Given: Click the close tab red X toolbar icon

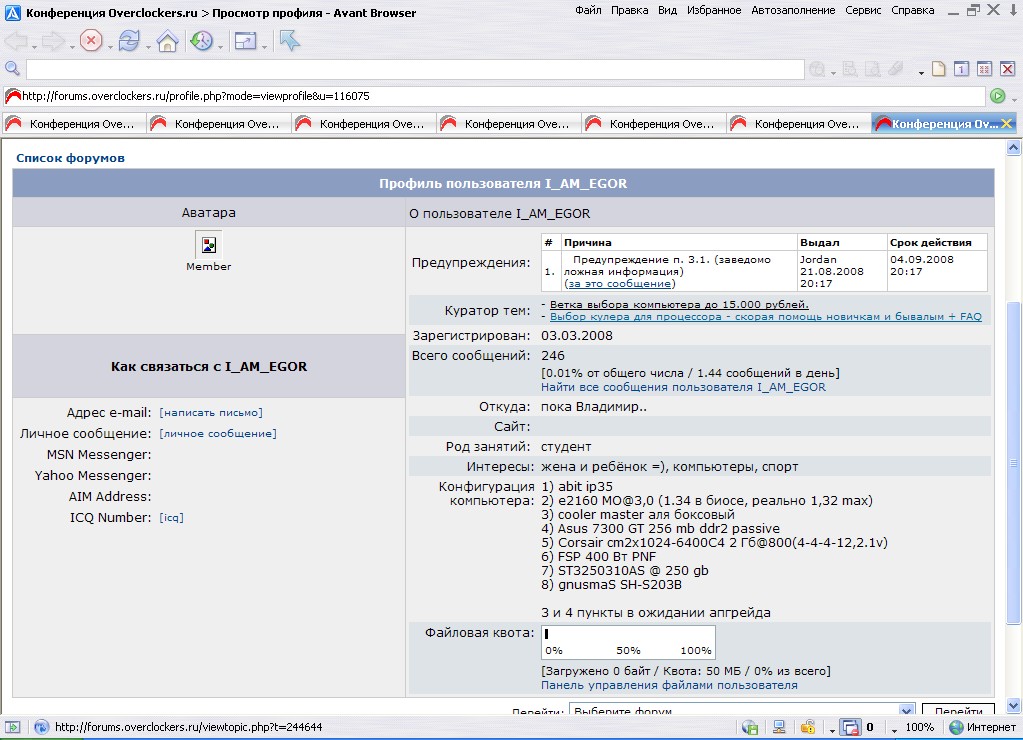Looking at the screenshot, I should click(x=1007, y=69).
